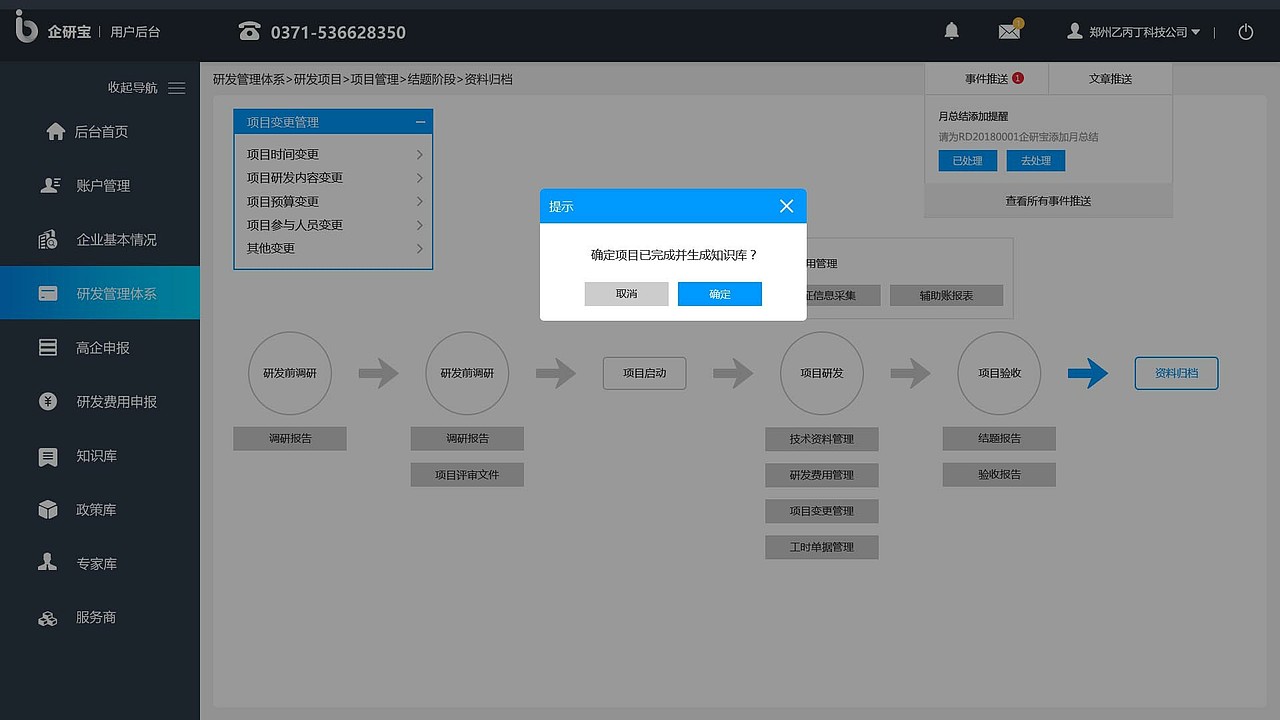
Task: Click the 企业基本情况 icon
Action: click(x=48, y=239)
